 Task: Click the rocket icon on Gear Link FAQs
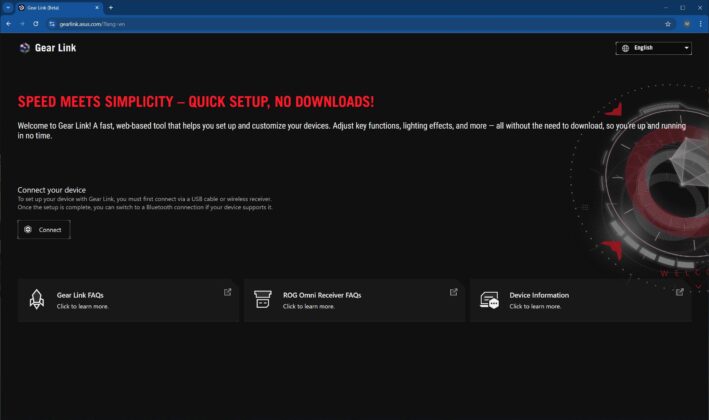pyautogui.click(x=37, y=299)
